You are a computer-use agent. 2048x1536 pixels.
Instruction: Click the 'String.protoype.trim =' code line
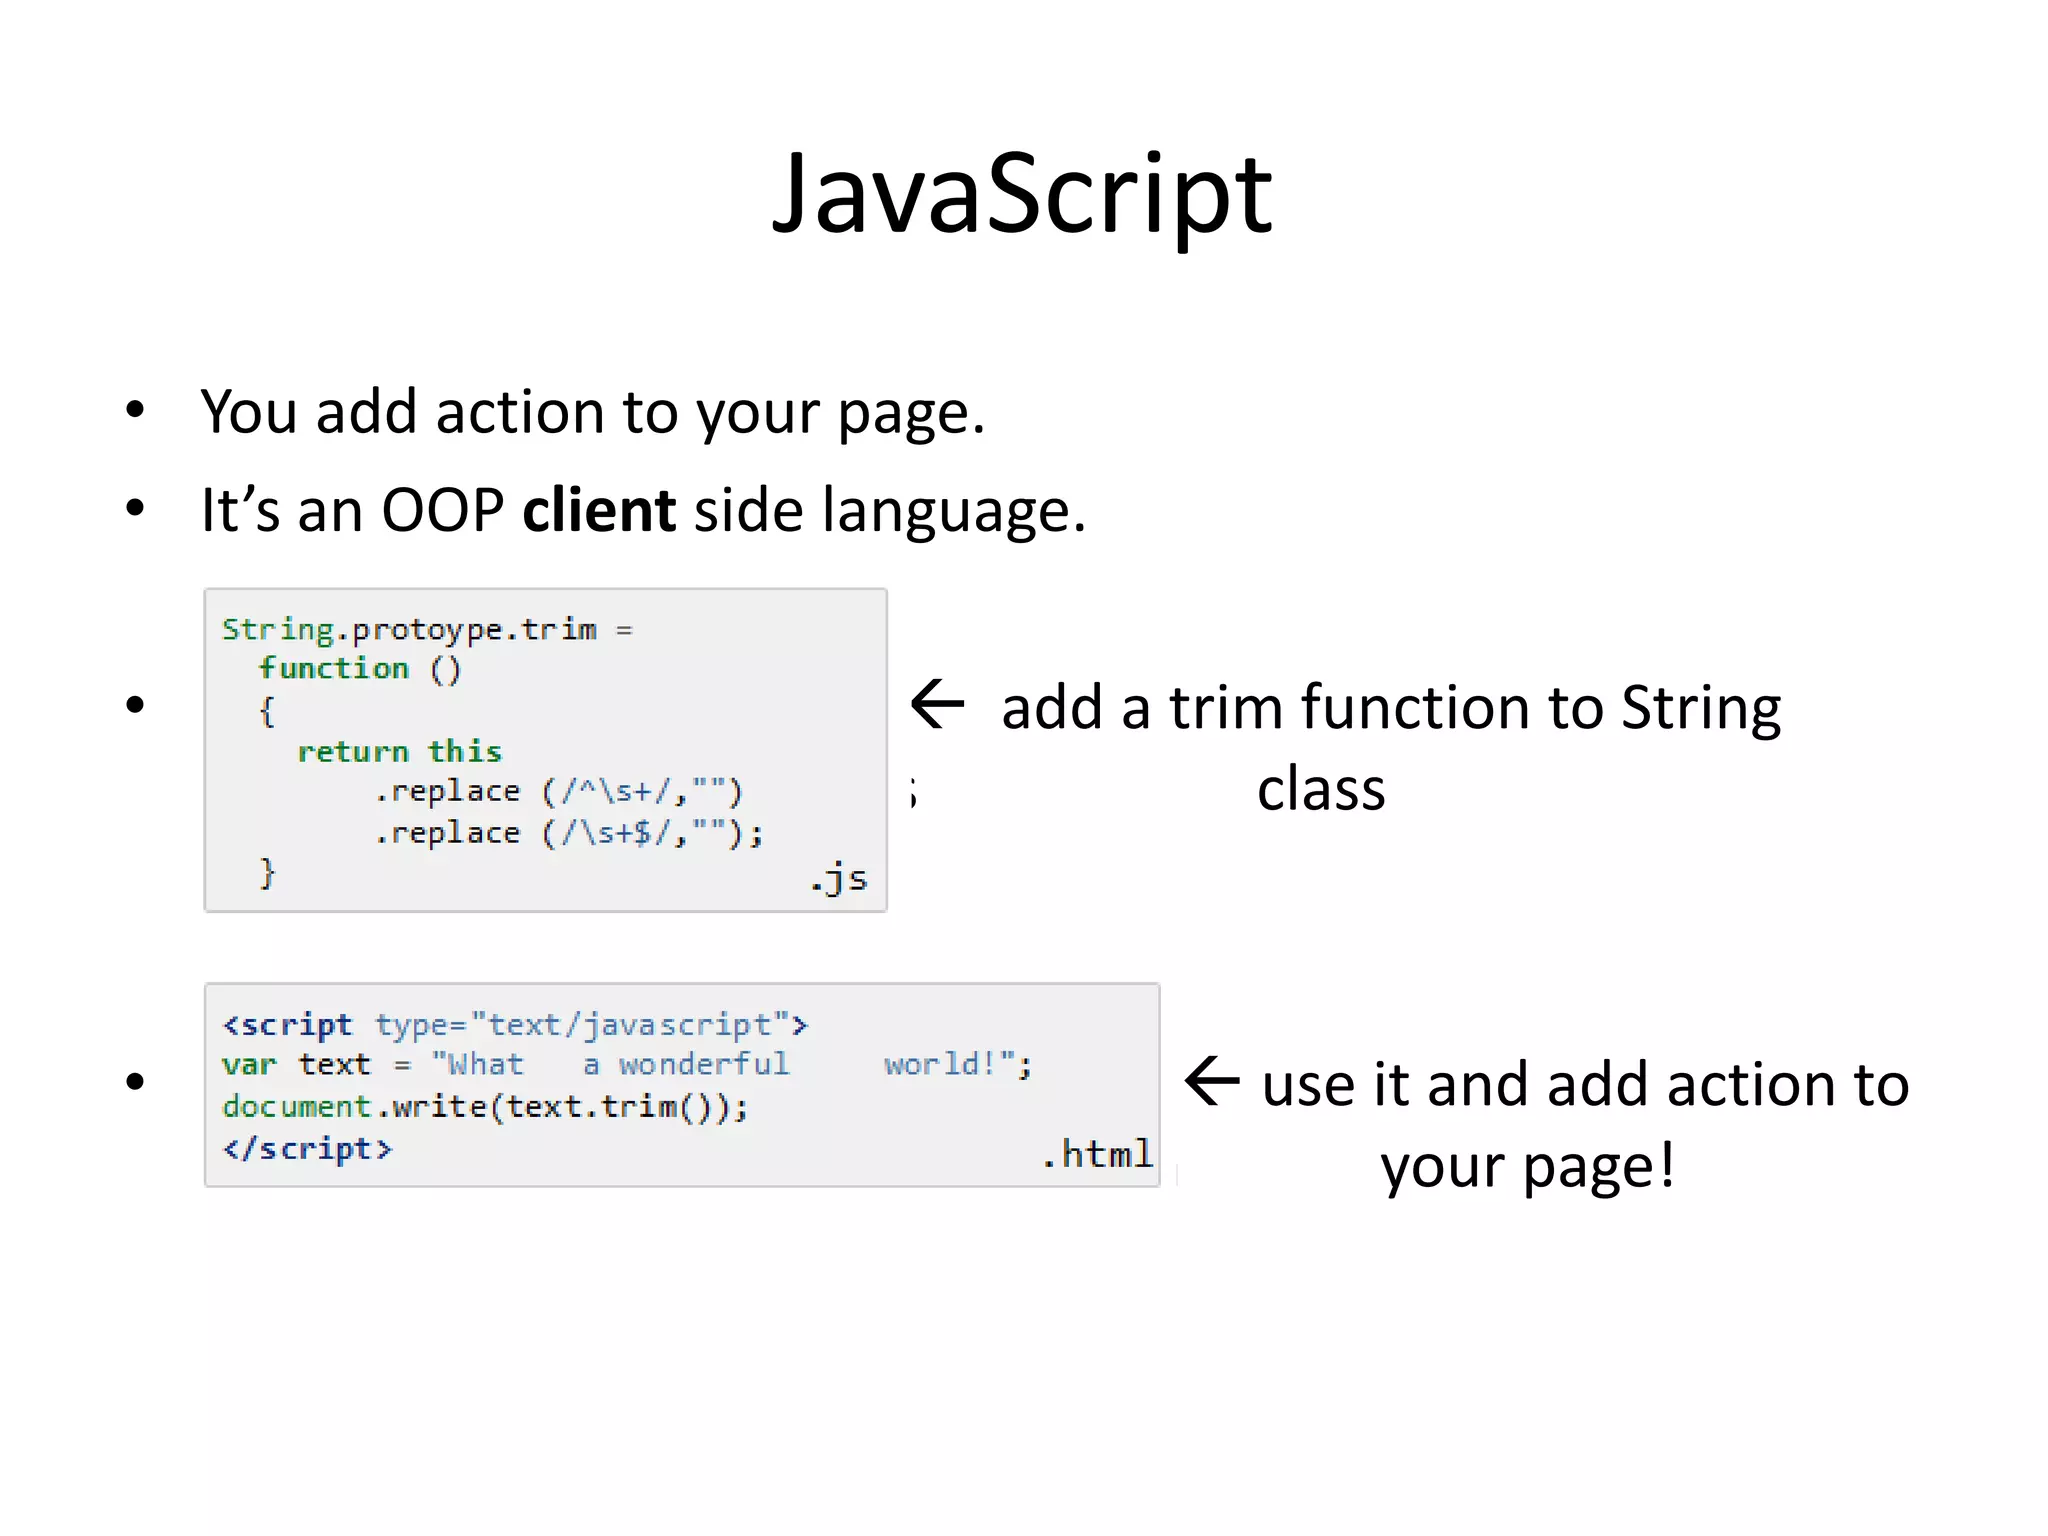point(427,629)
